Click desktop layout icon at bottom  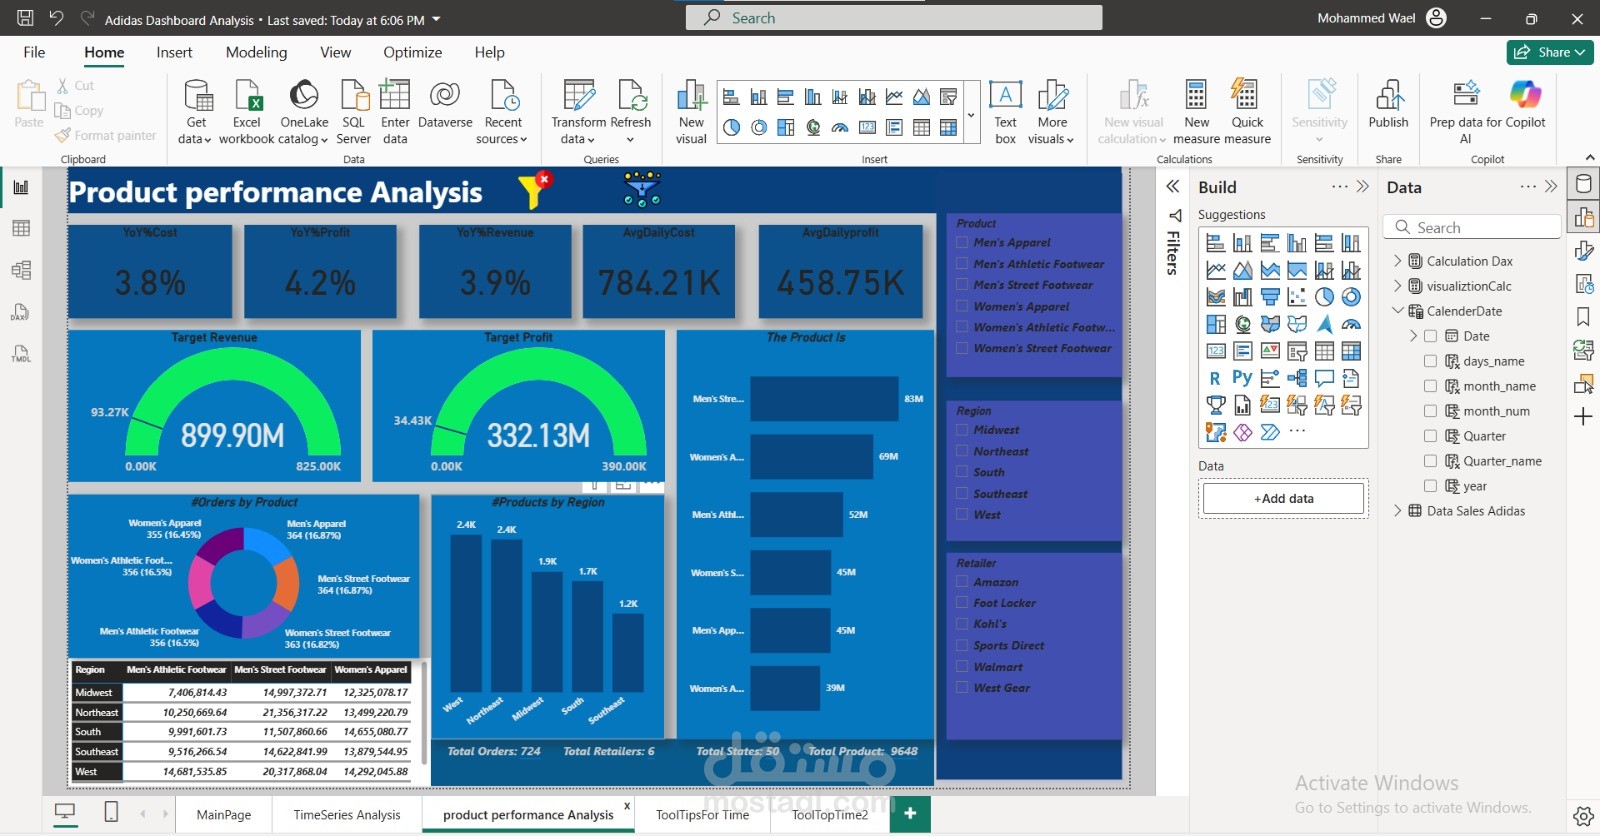point(65,813)
